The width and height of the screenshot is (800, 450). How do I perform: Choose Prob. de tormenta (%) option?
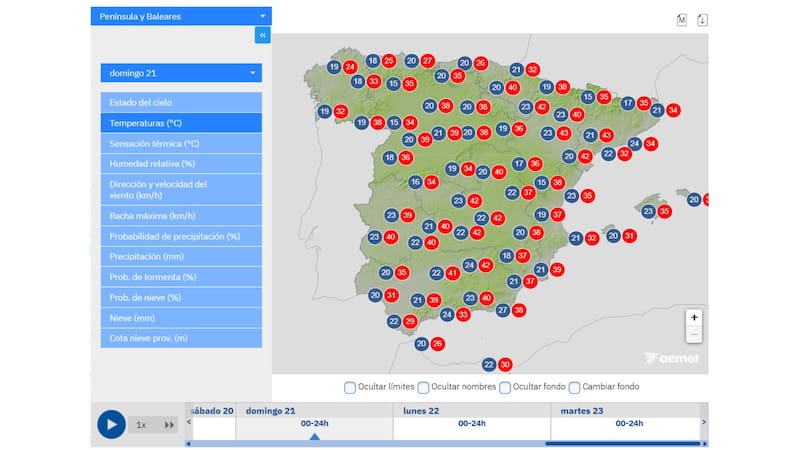[181, 277]
